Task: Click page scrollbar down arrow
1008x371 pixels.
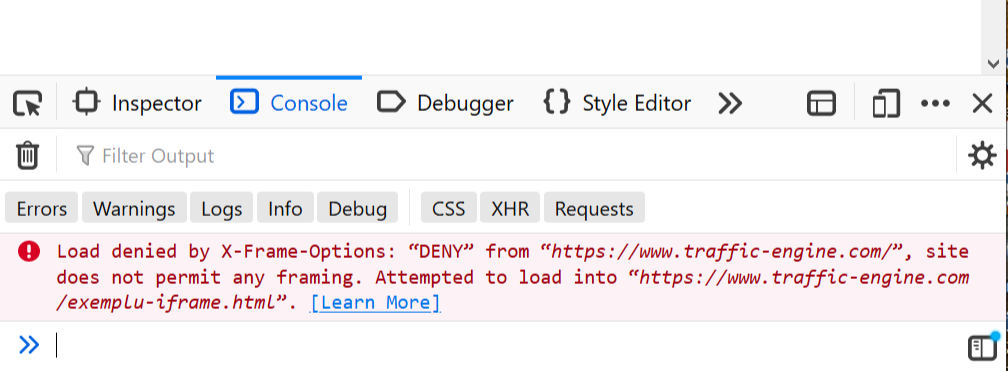Action: (993, 64)
